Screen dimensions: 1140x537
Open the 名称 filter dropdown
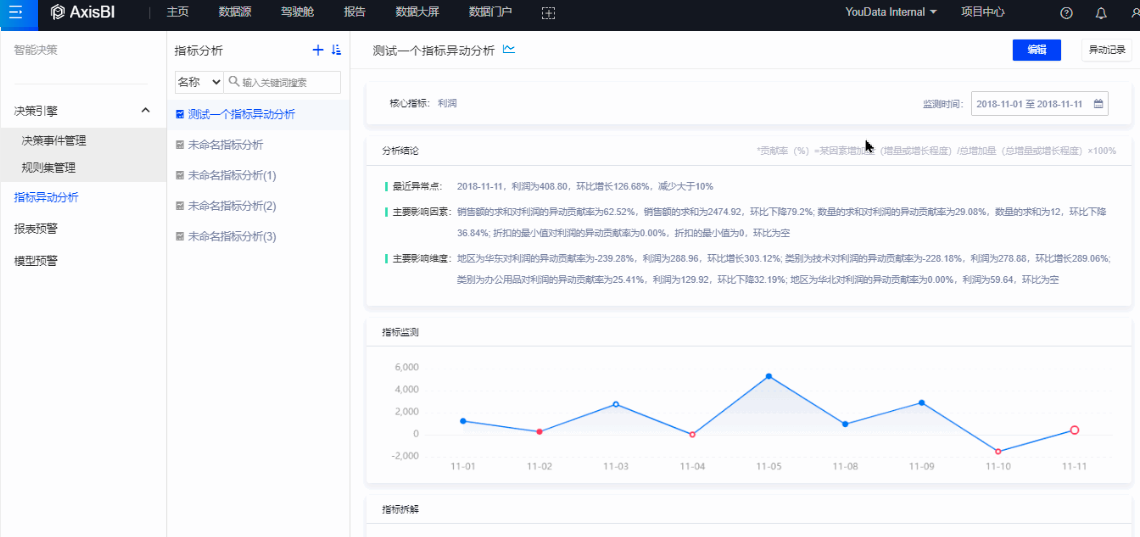198,82
